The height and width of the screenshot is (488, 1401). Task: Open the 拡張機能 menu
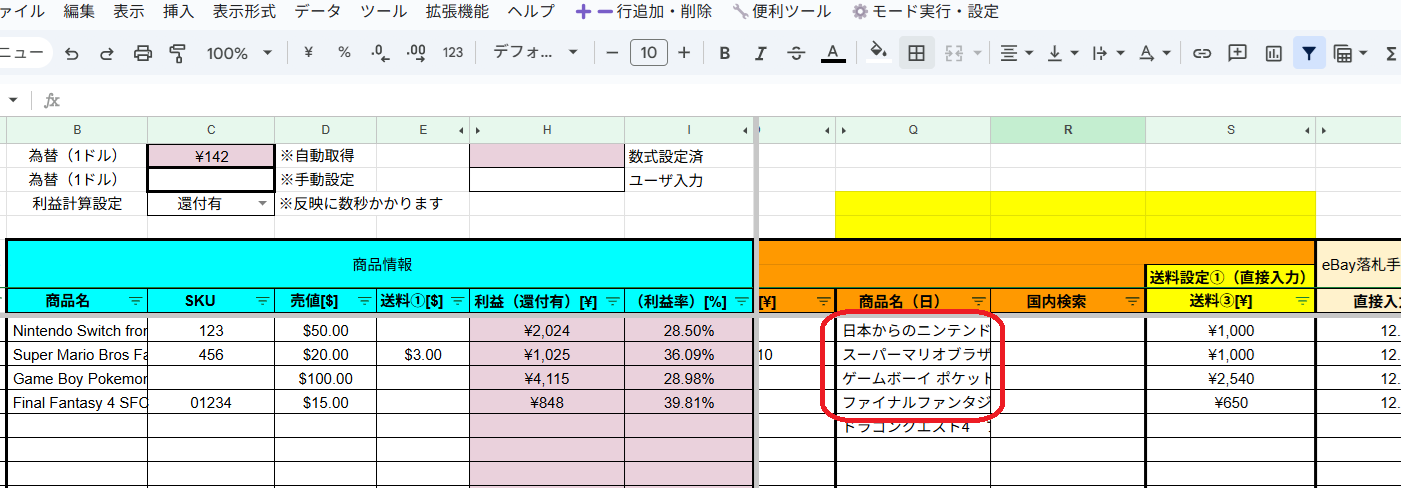(x=457, y=12)
